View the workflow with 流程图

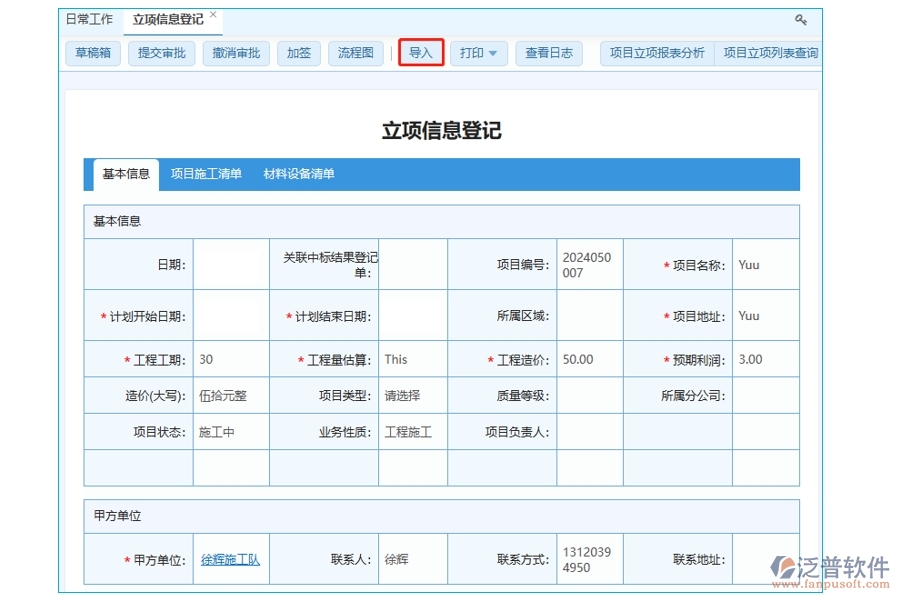tap(356, 53)
